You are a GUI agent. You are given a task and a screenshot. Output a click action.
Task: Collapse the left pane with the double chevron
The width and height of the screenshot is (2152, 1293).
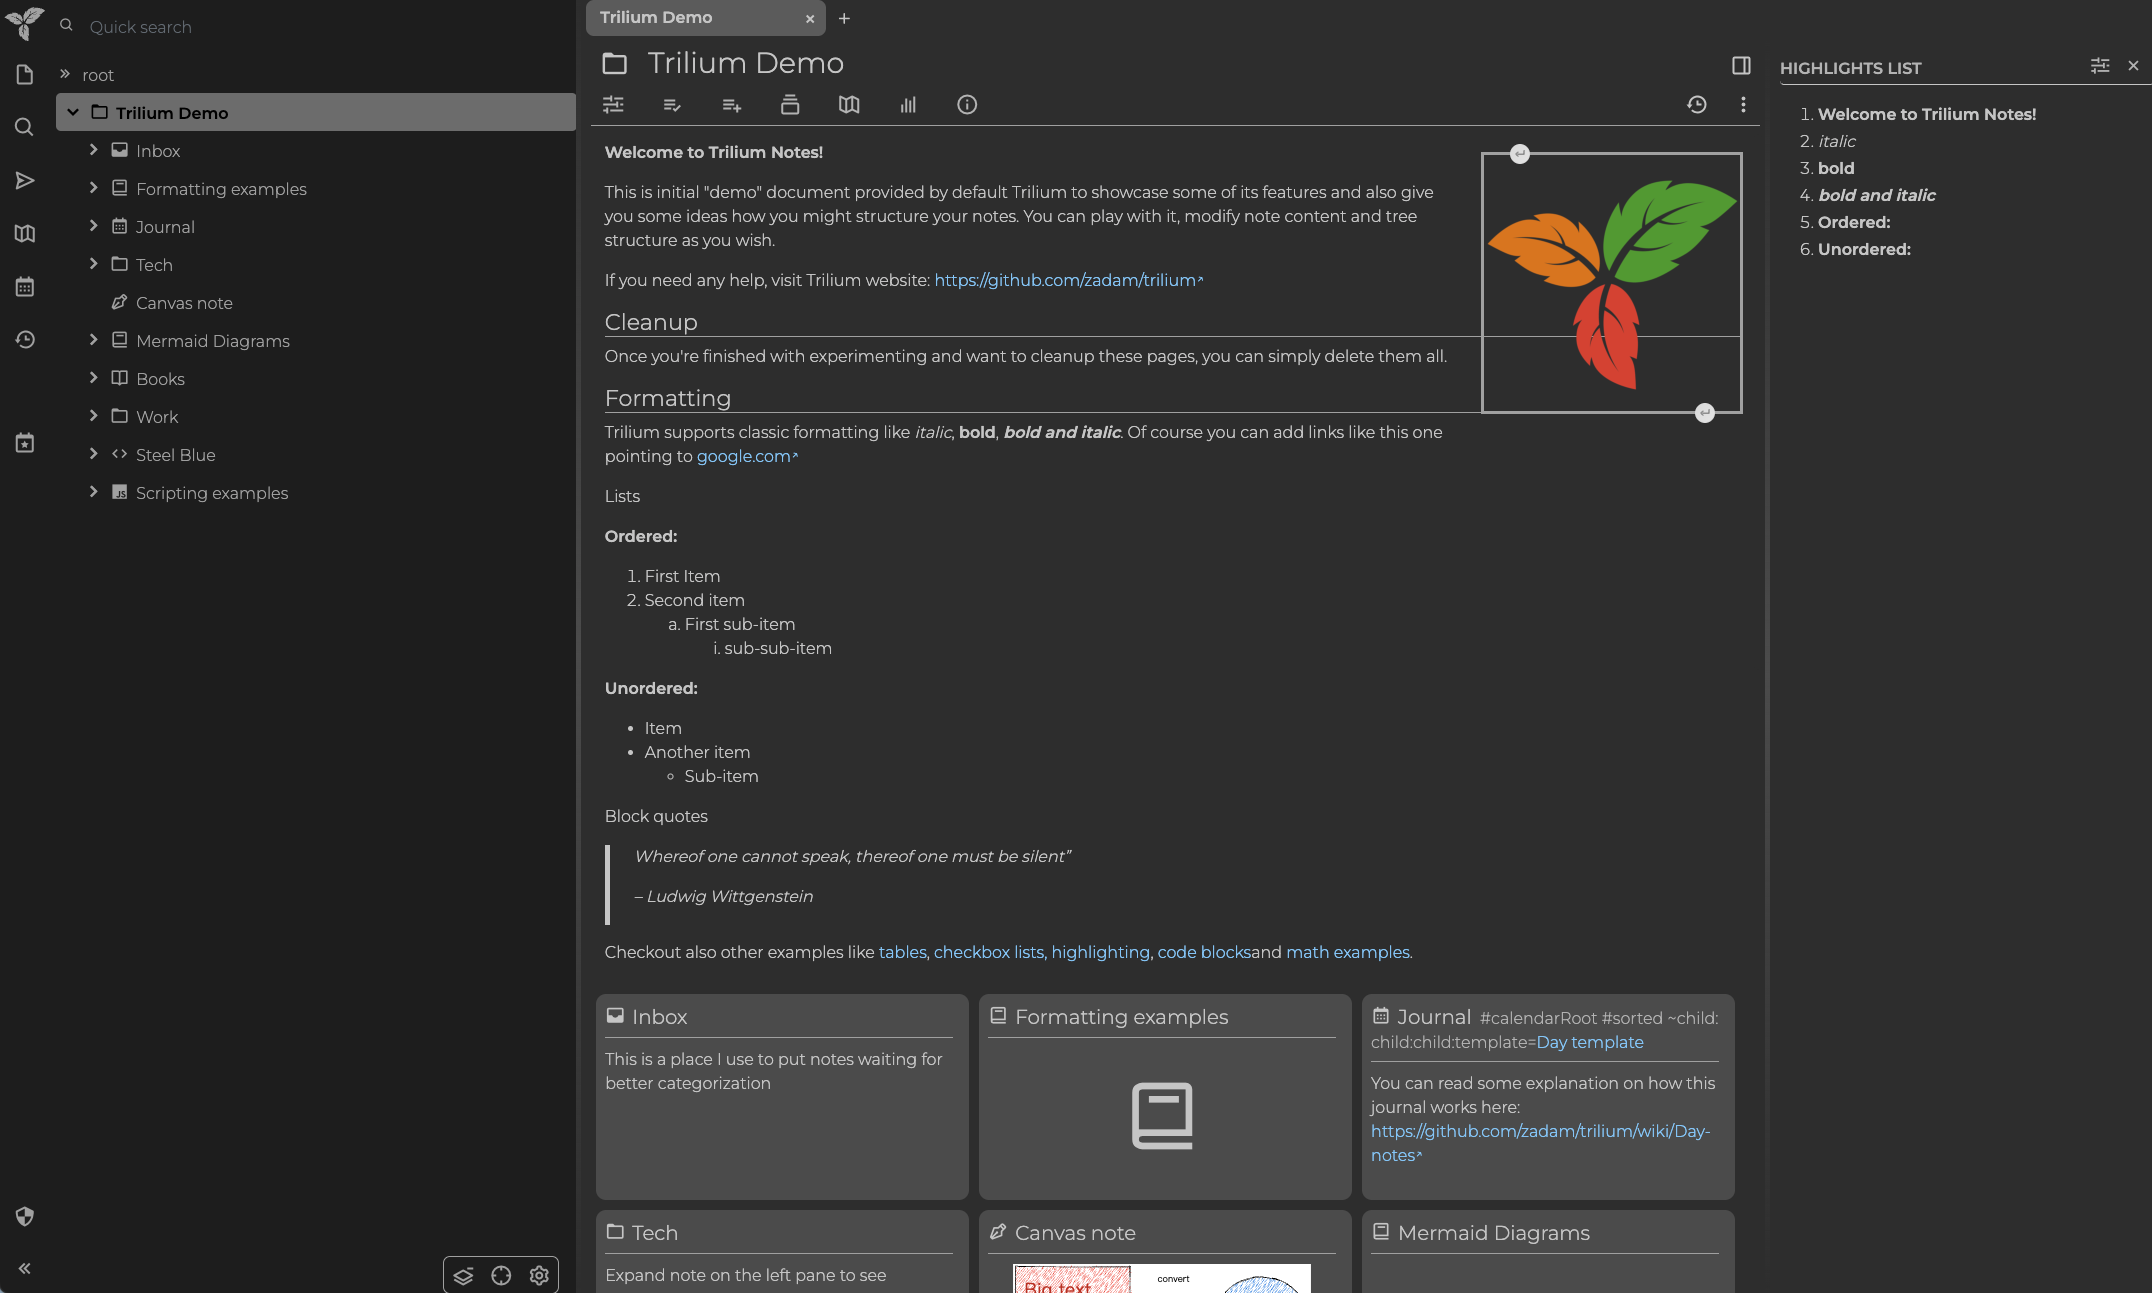(25, 1269)
